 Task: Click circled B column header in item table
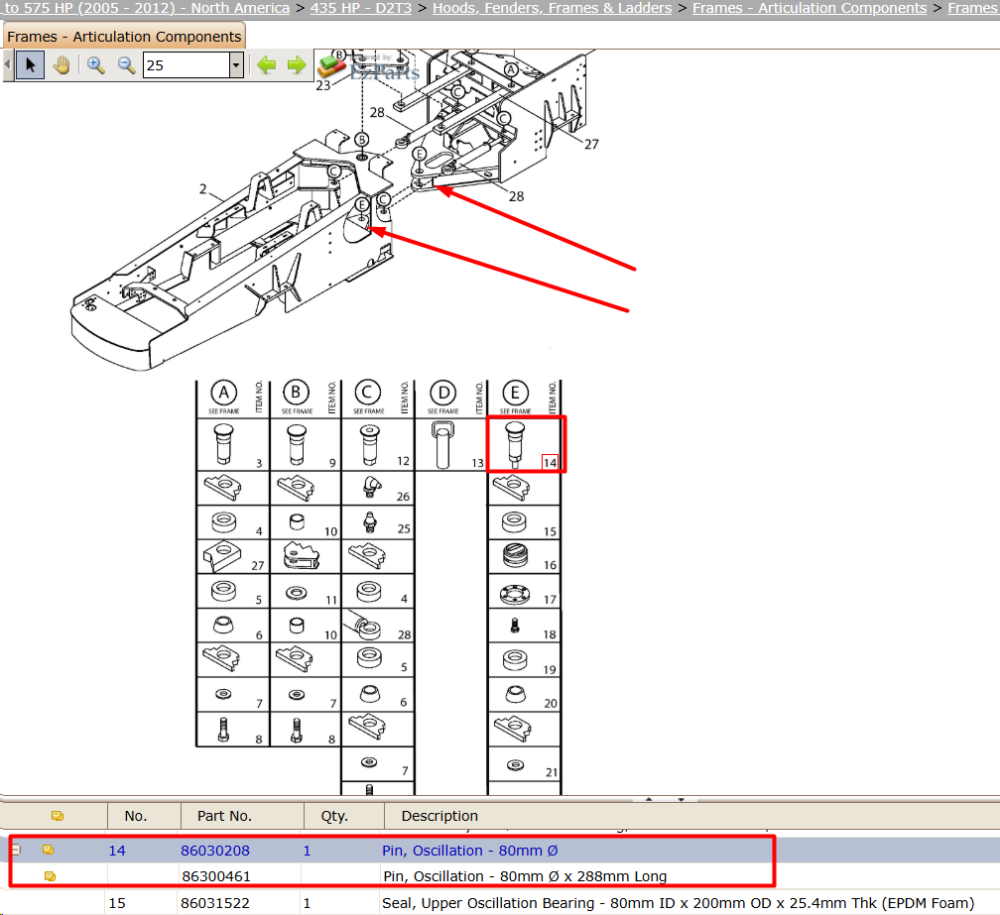point(296,393)
